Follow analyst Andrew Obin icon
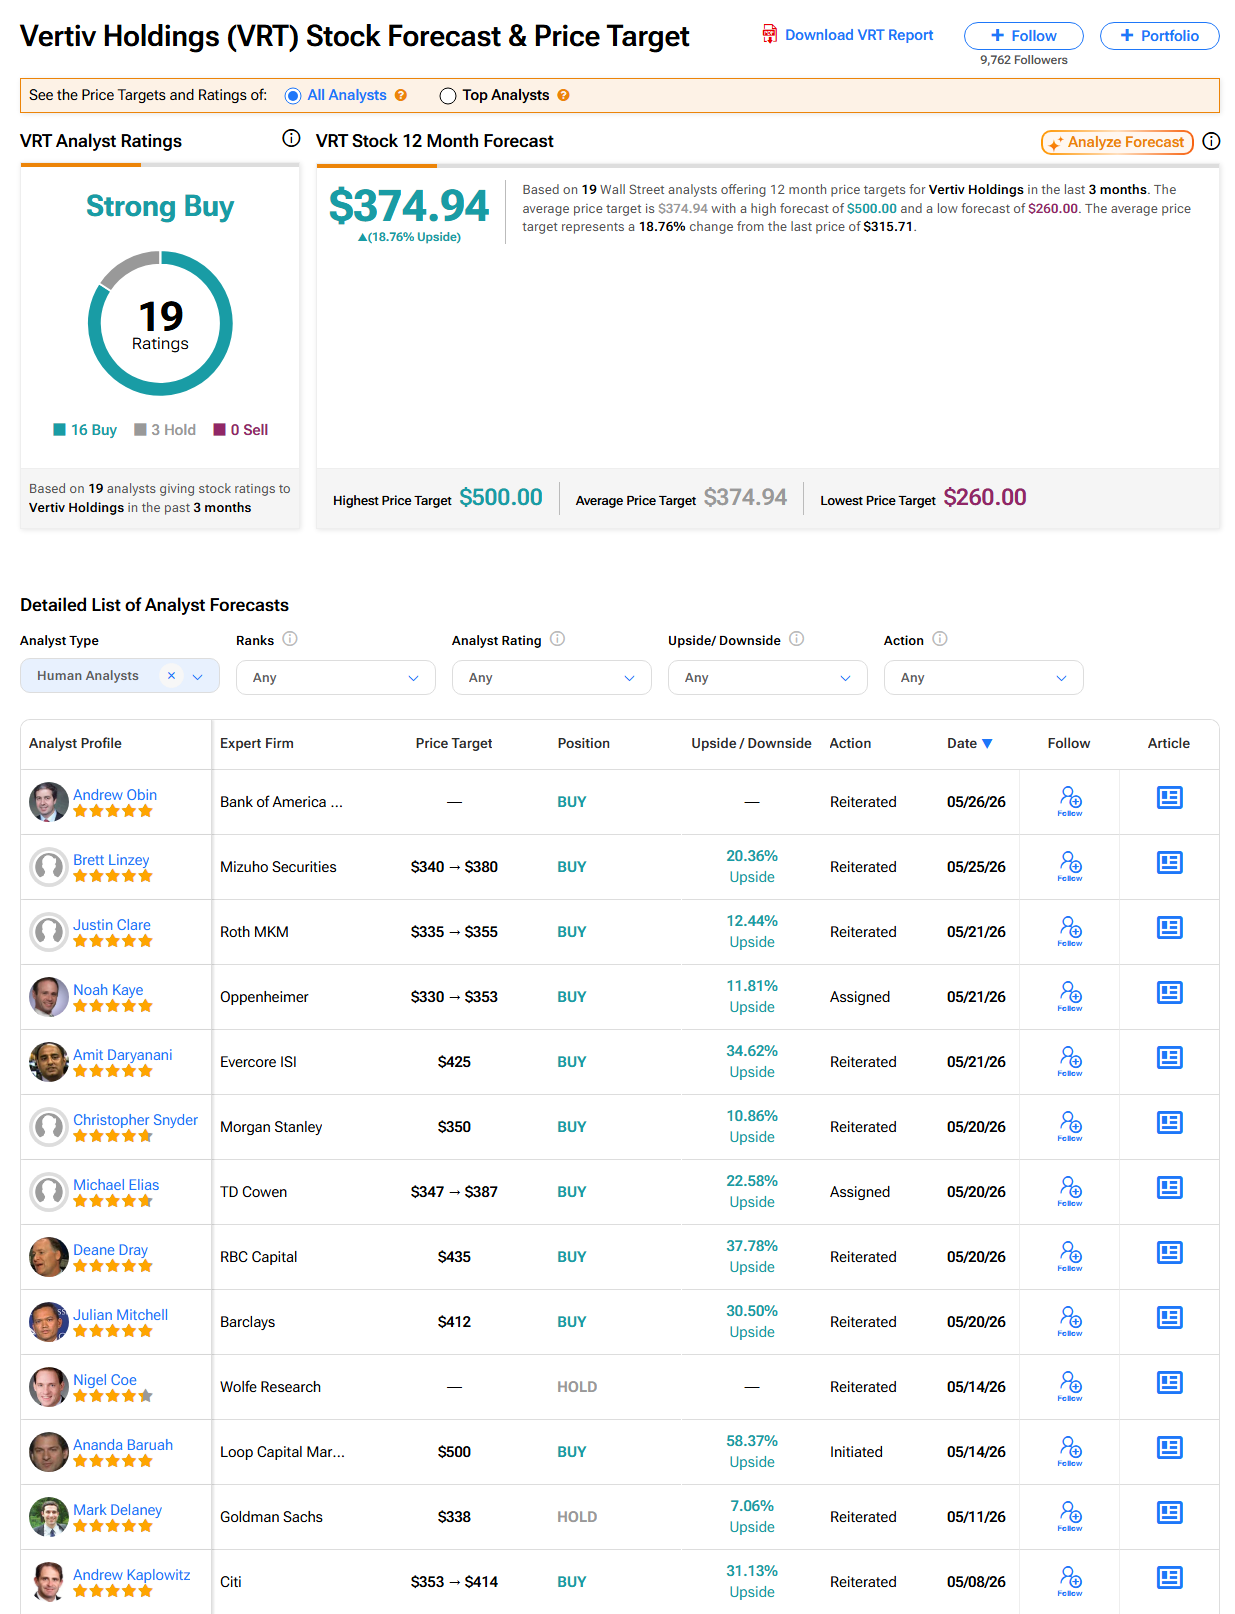1235x1614 pixels. (x=1070, y=800)
